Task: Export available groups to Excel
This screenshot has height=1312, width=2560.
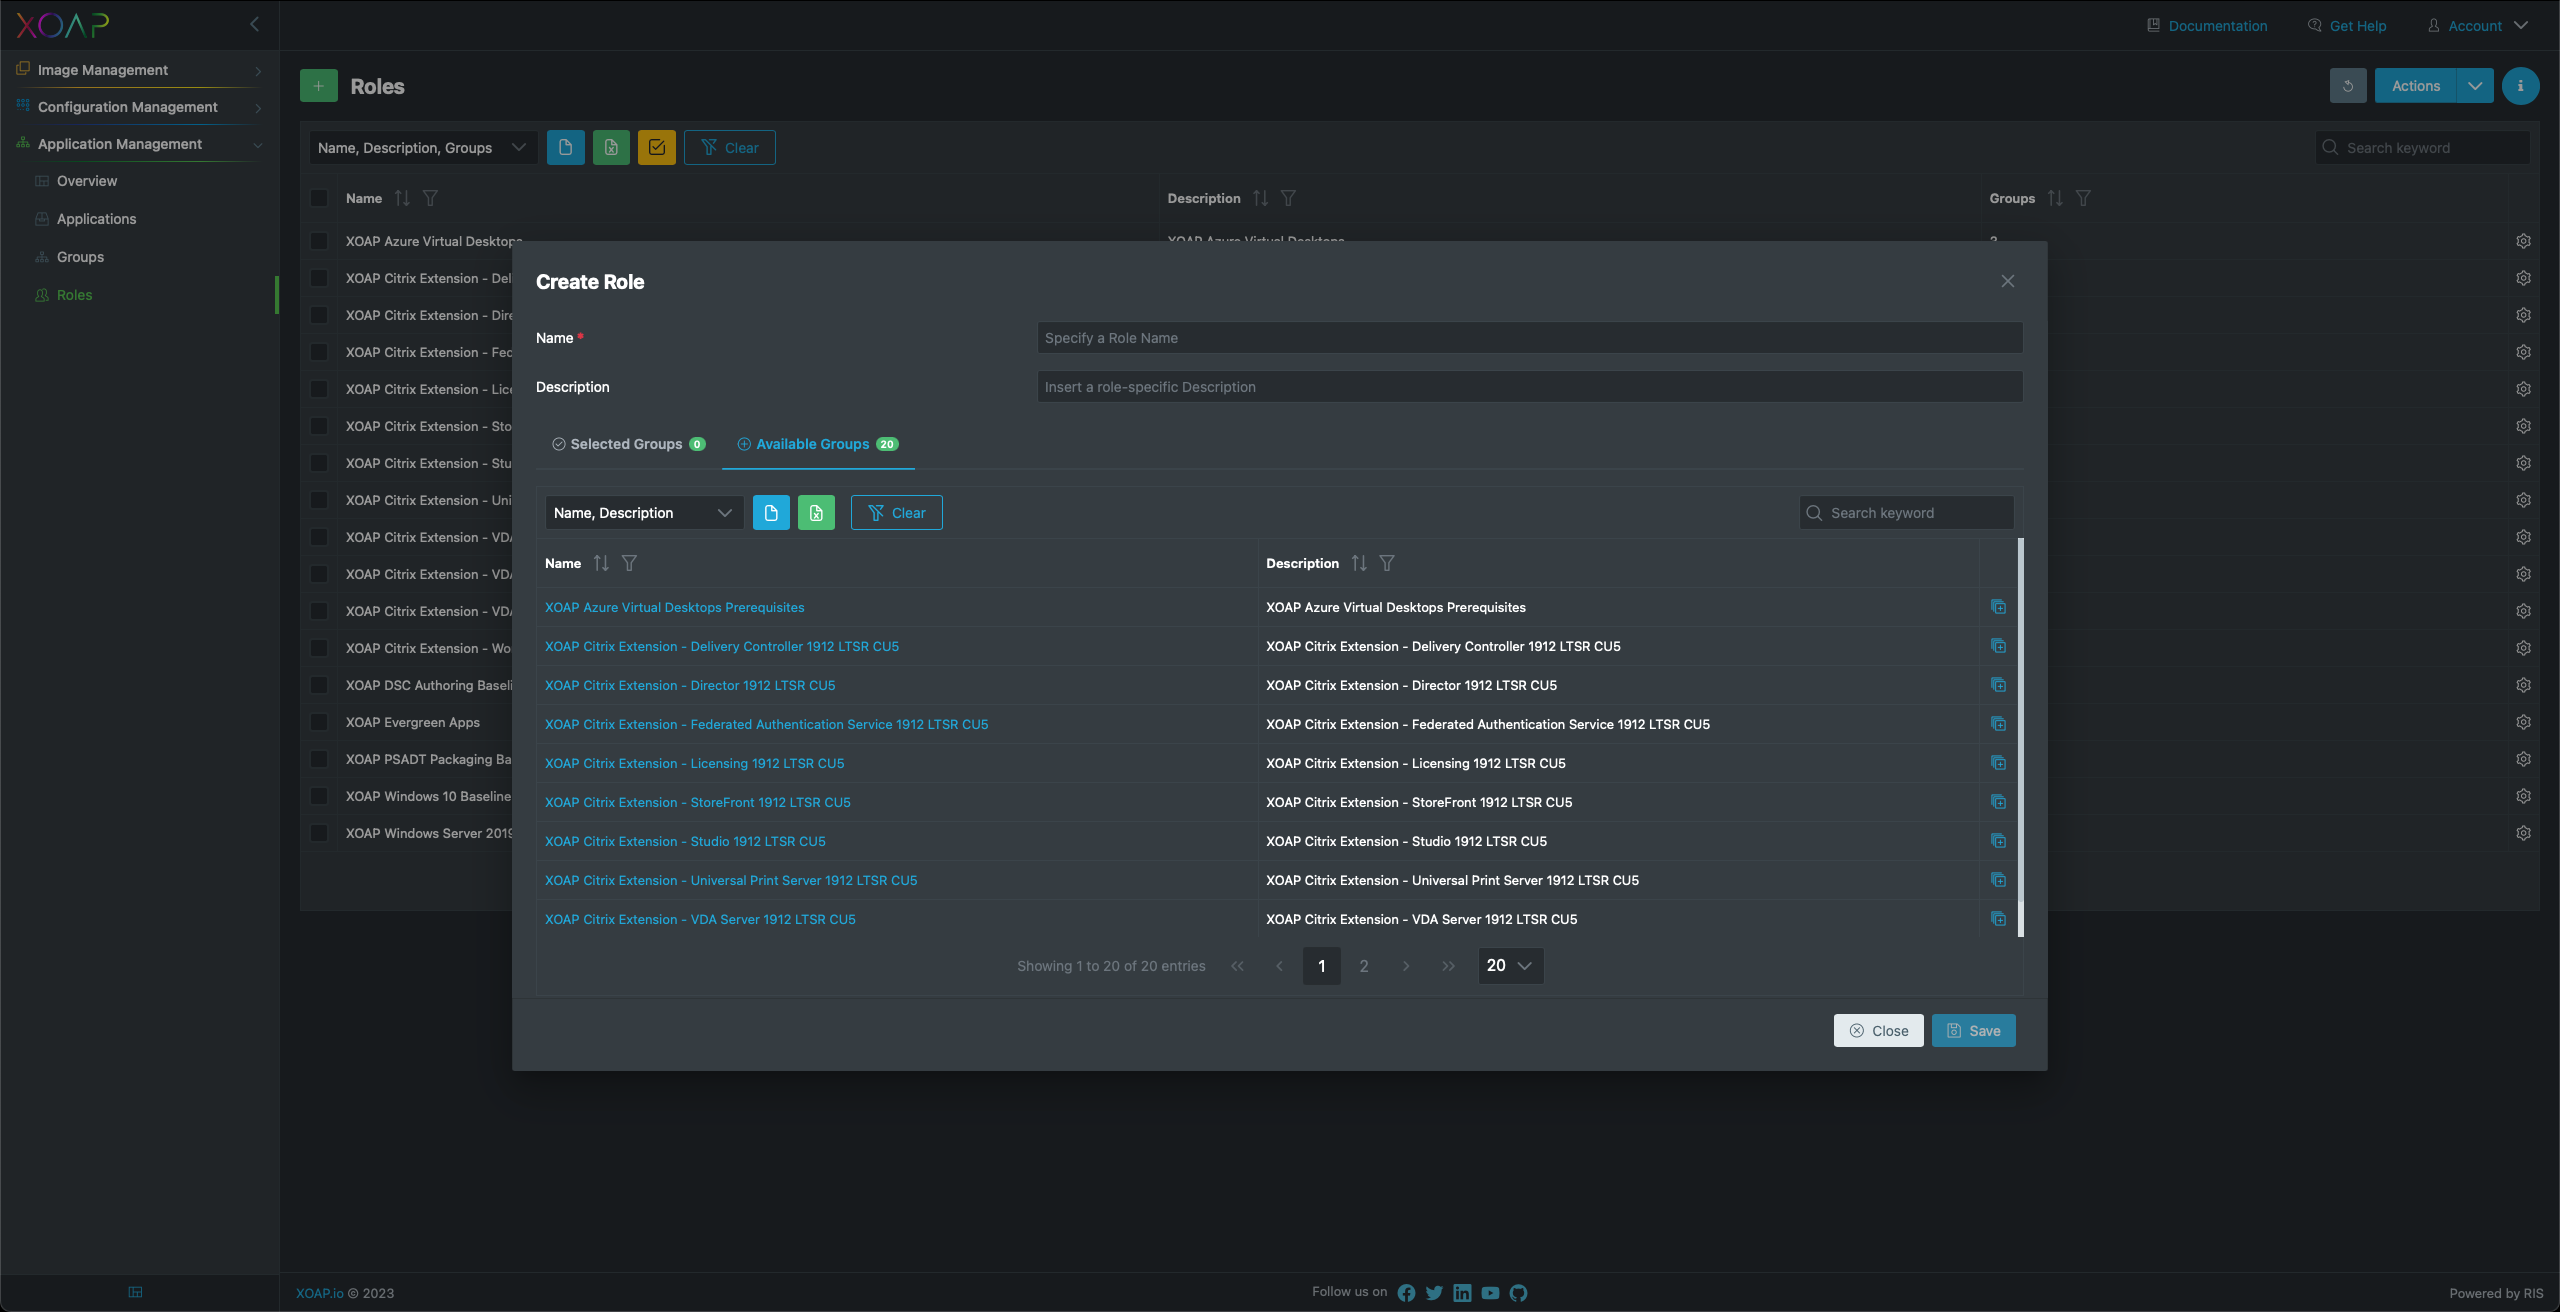Action: (816, 513)
